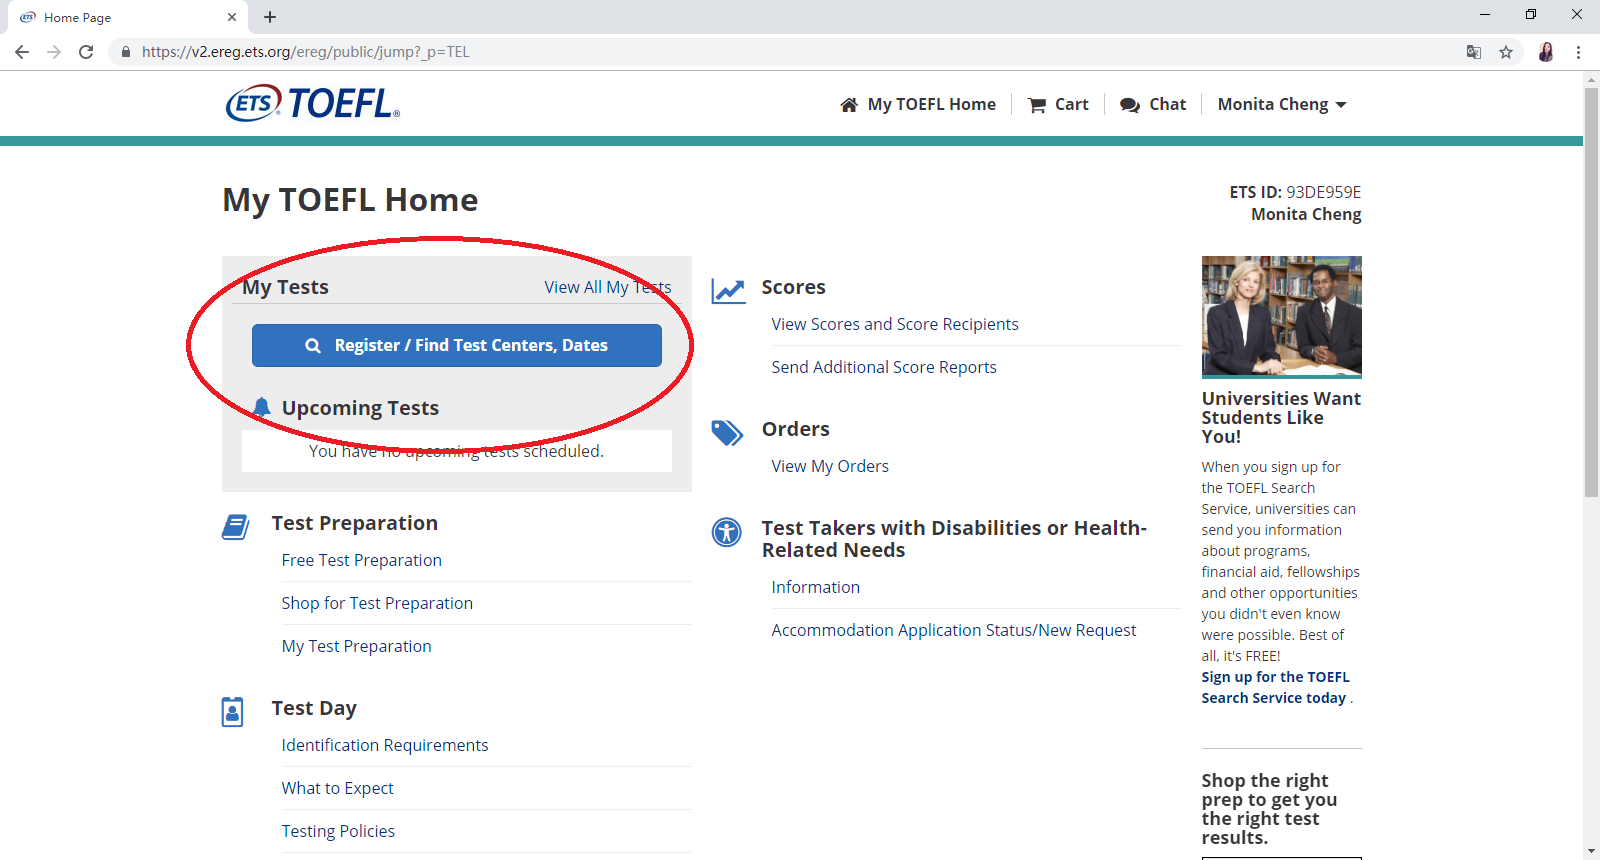Select the Home Page browser tab
Viewport: 1600px width, 860px height.
pos(128,17)
